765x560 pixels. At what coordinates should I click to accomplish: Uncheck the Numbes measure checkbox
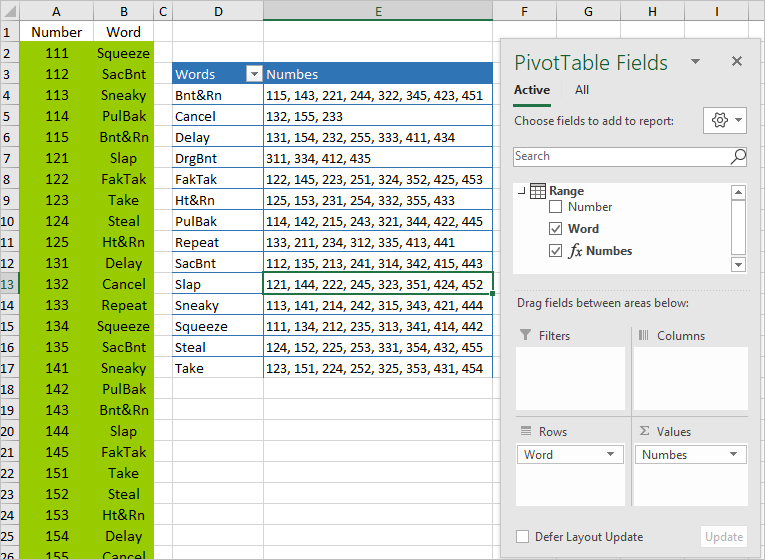pyautogui.click(x=555, y=251)
